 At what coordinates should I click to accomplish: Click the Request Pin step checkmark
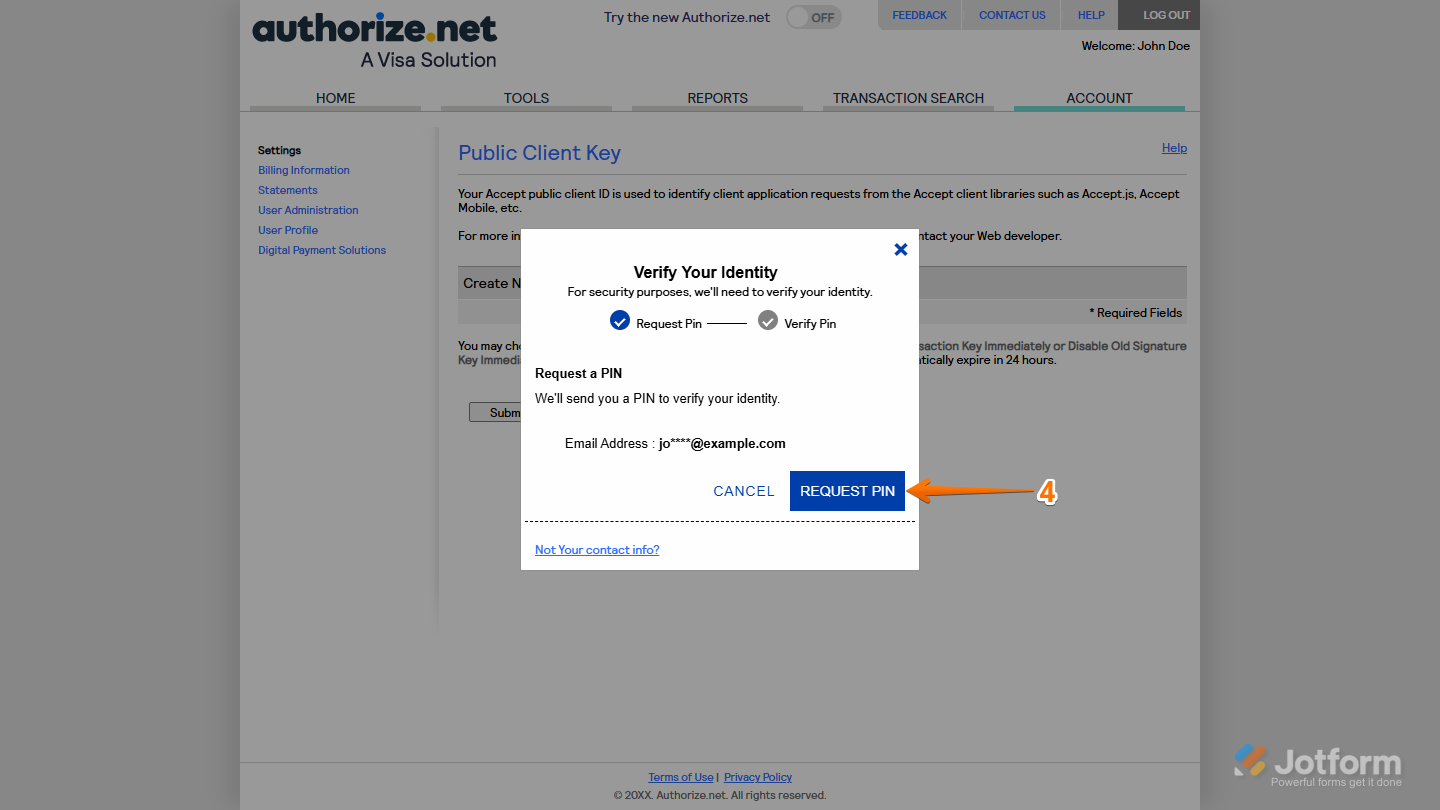coord(620,320)
